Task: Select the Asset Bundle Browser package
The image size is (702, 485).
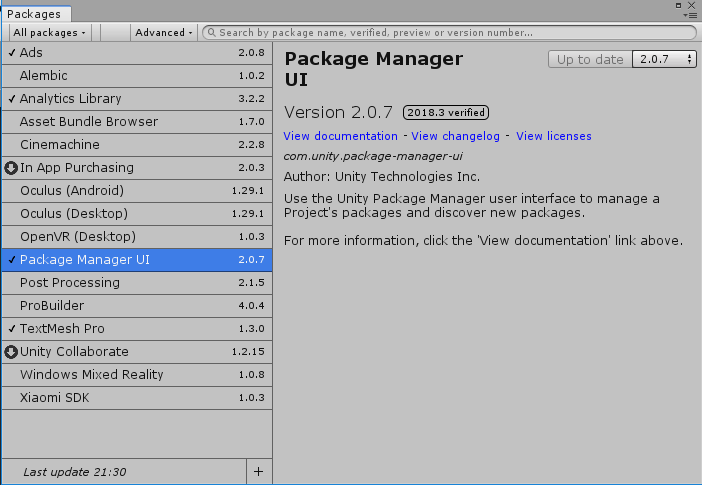Action: pos(137,122)
